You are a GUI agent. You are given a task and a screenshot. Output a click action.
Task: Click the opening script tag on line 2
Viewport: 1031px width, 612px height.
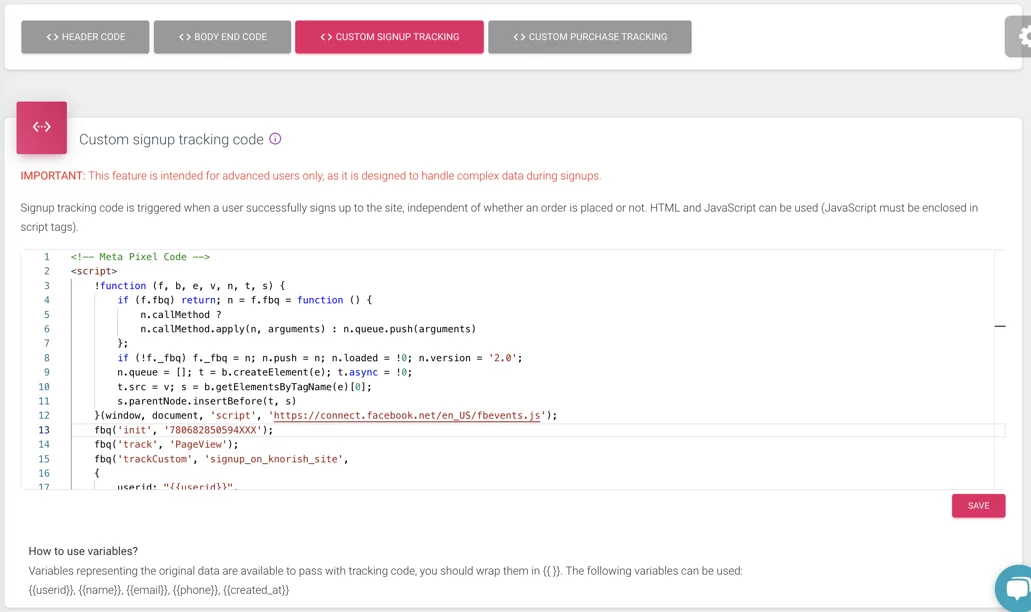[x=94, y=271]
